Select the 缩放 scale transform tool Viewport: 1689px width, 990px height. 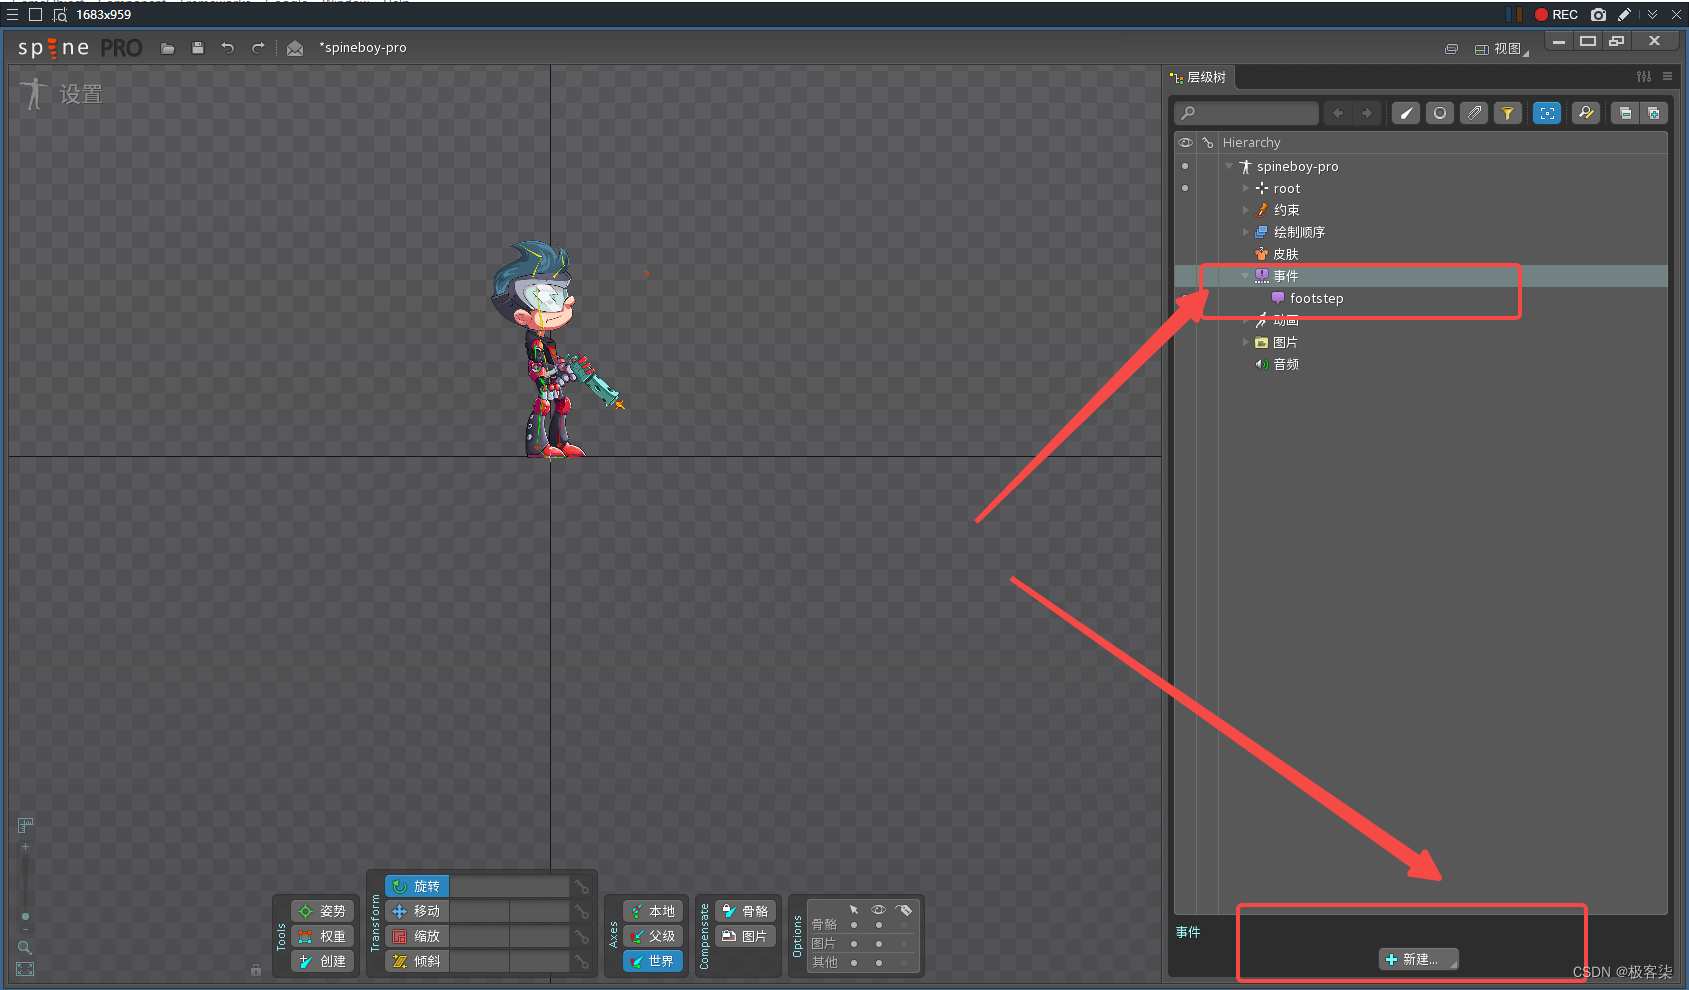[x=417, y=937]
